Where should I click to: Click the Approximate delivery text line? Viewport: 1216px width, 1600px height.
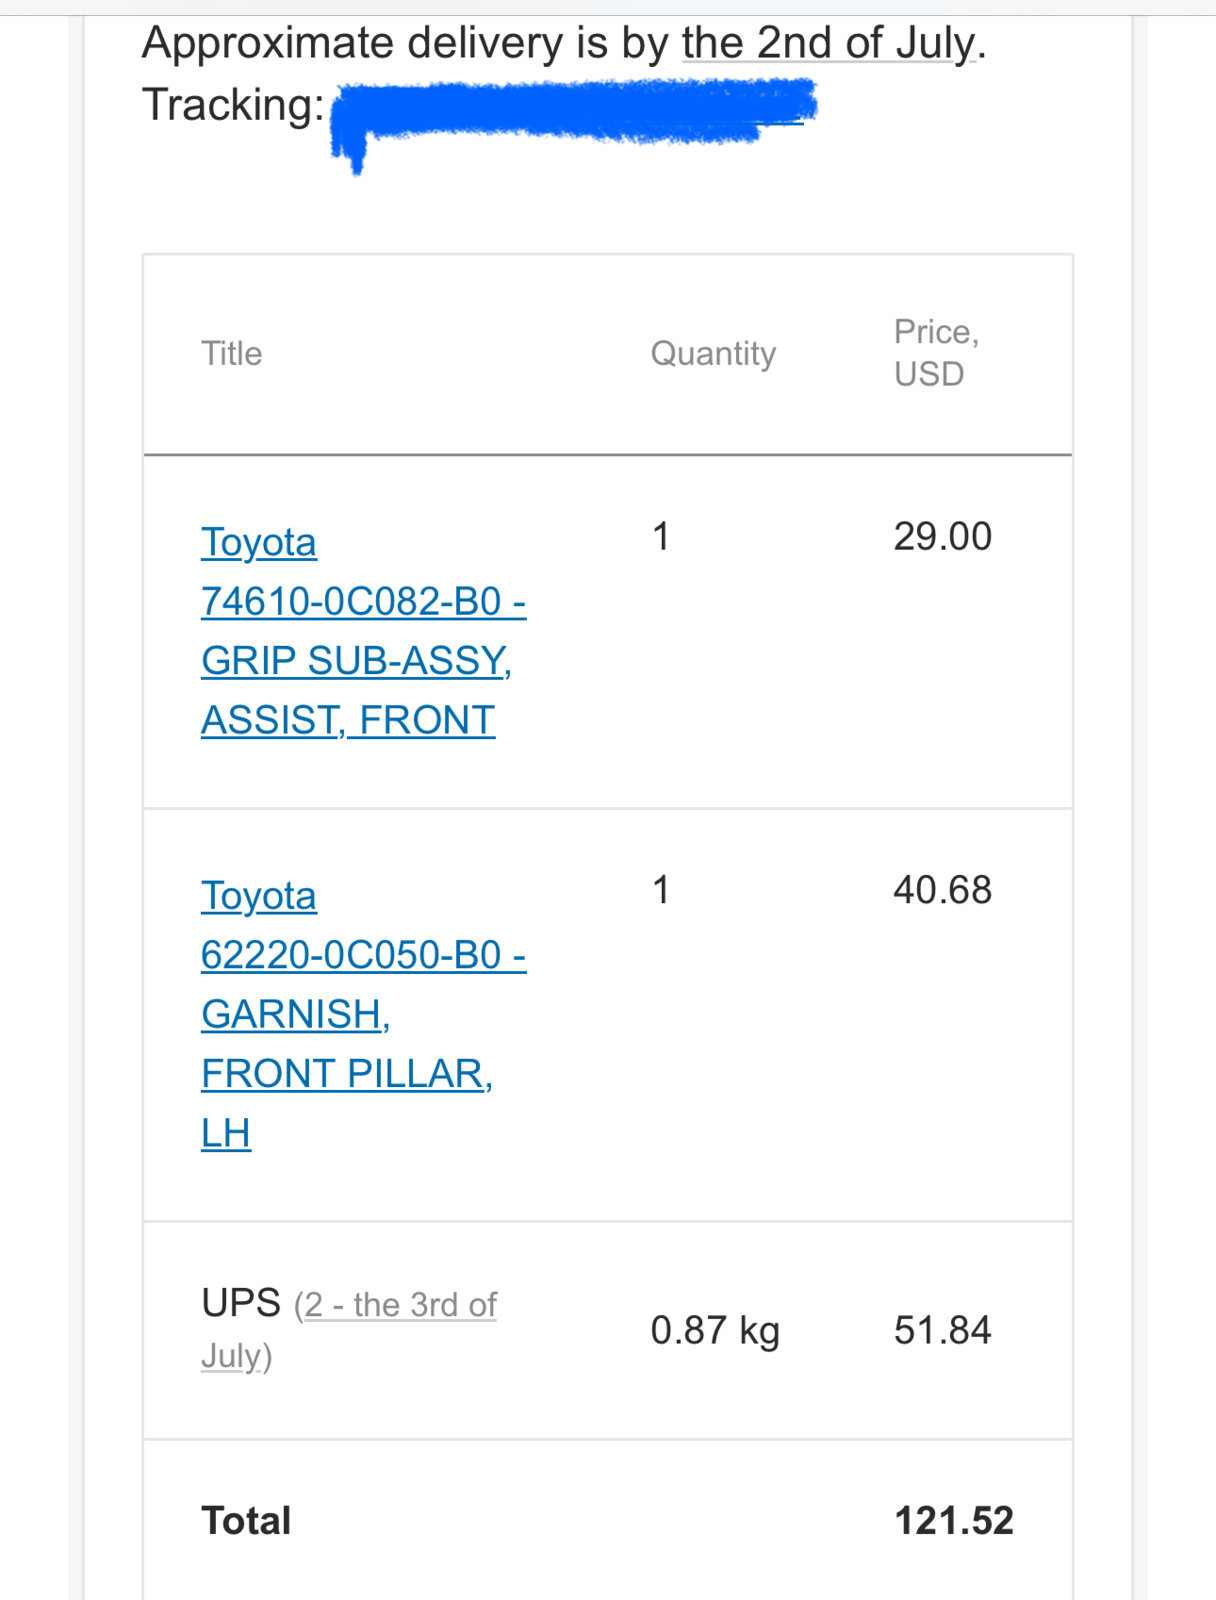point(564,43)
